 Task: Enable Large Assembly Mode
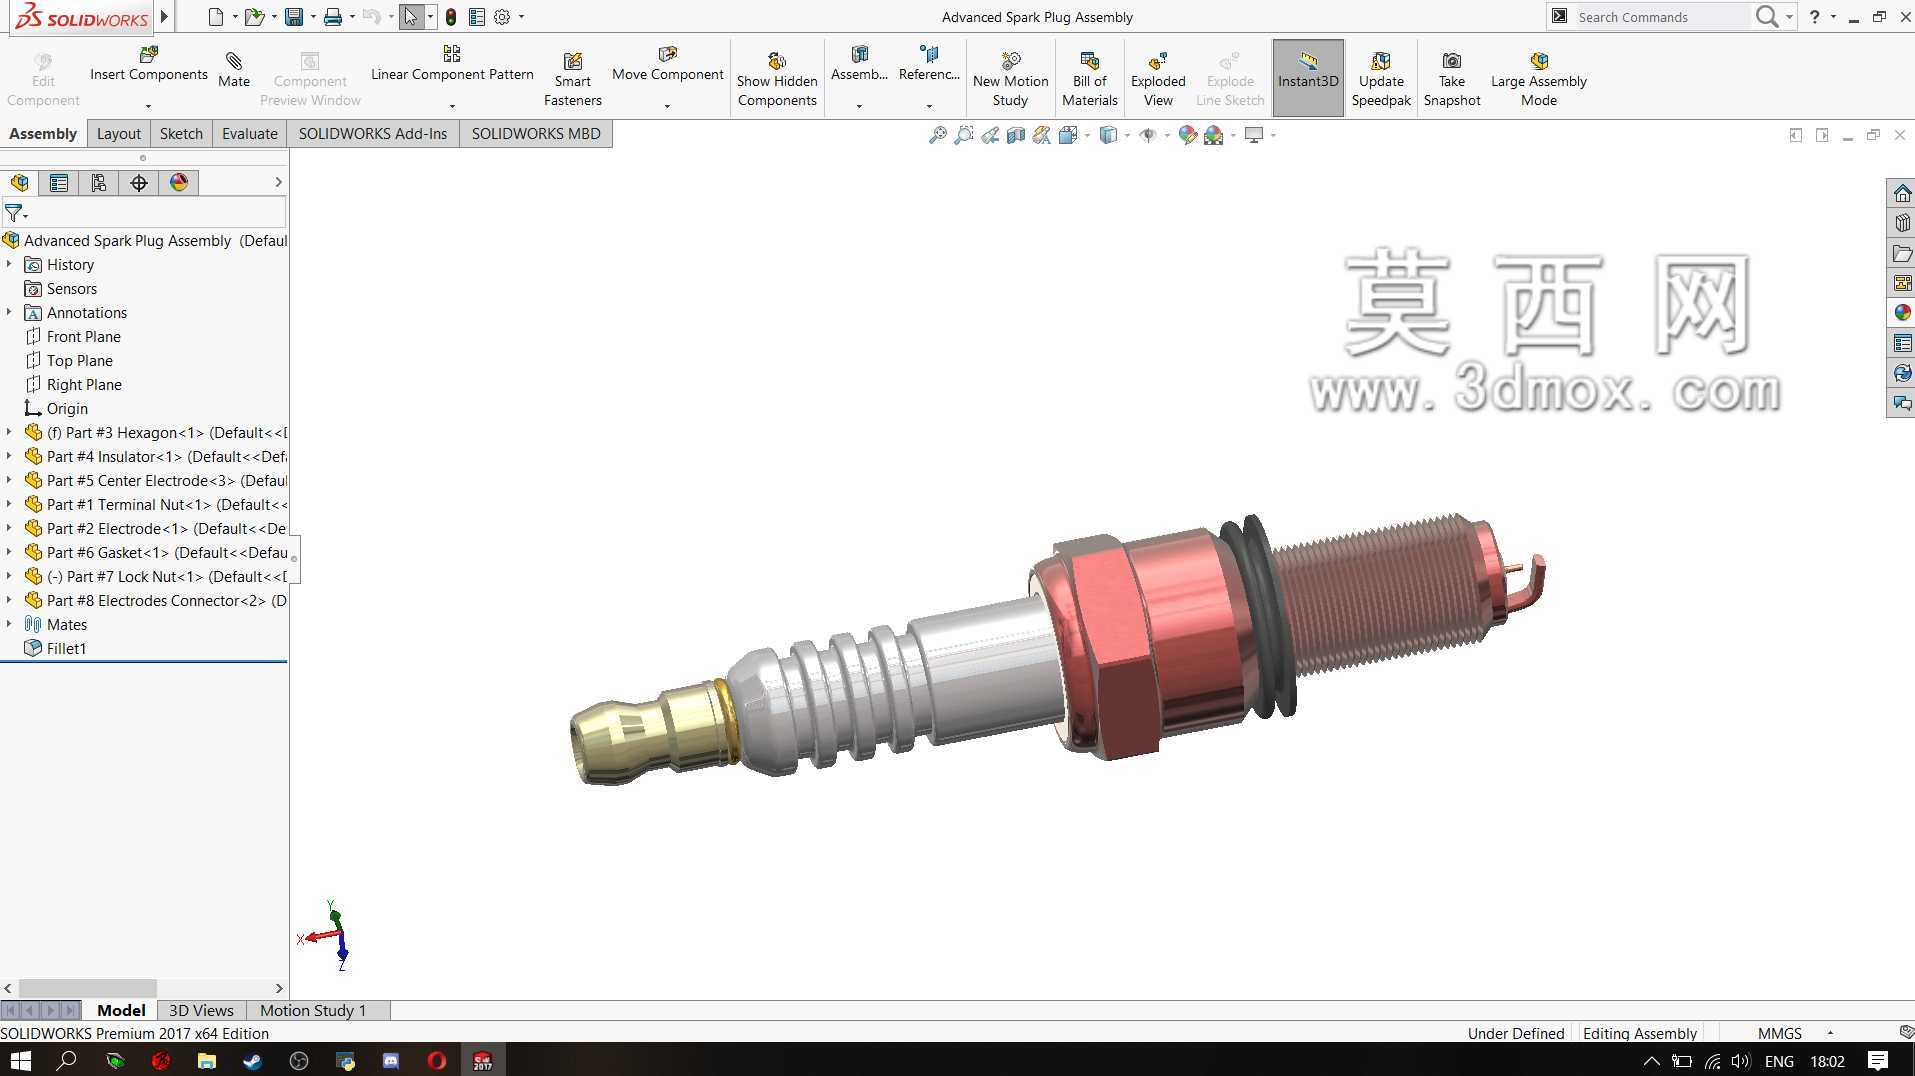(x=1539, y=80)
